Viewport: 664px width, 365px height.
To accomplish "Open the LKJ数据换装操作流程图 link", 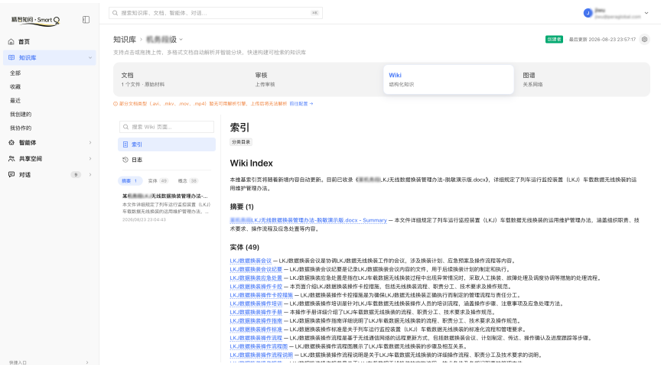I will pyautogui.click(x=259, y=346).
